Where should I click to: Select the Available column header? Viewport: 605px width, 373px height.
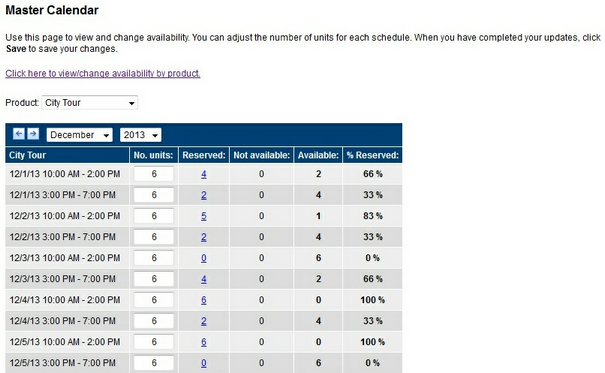pos(318,155)
